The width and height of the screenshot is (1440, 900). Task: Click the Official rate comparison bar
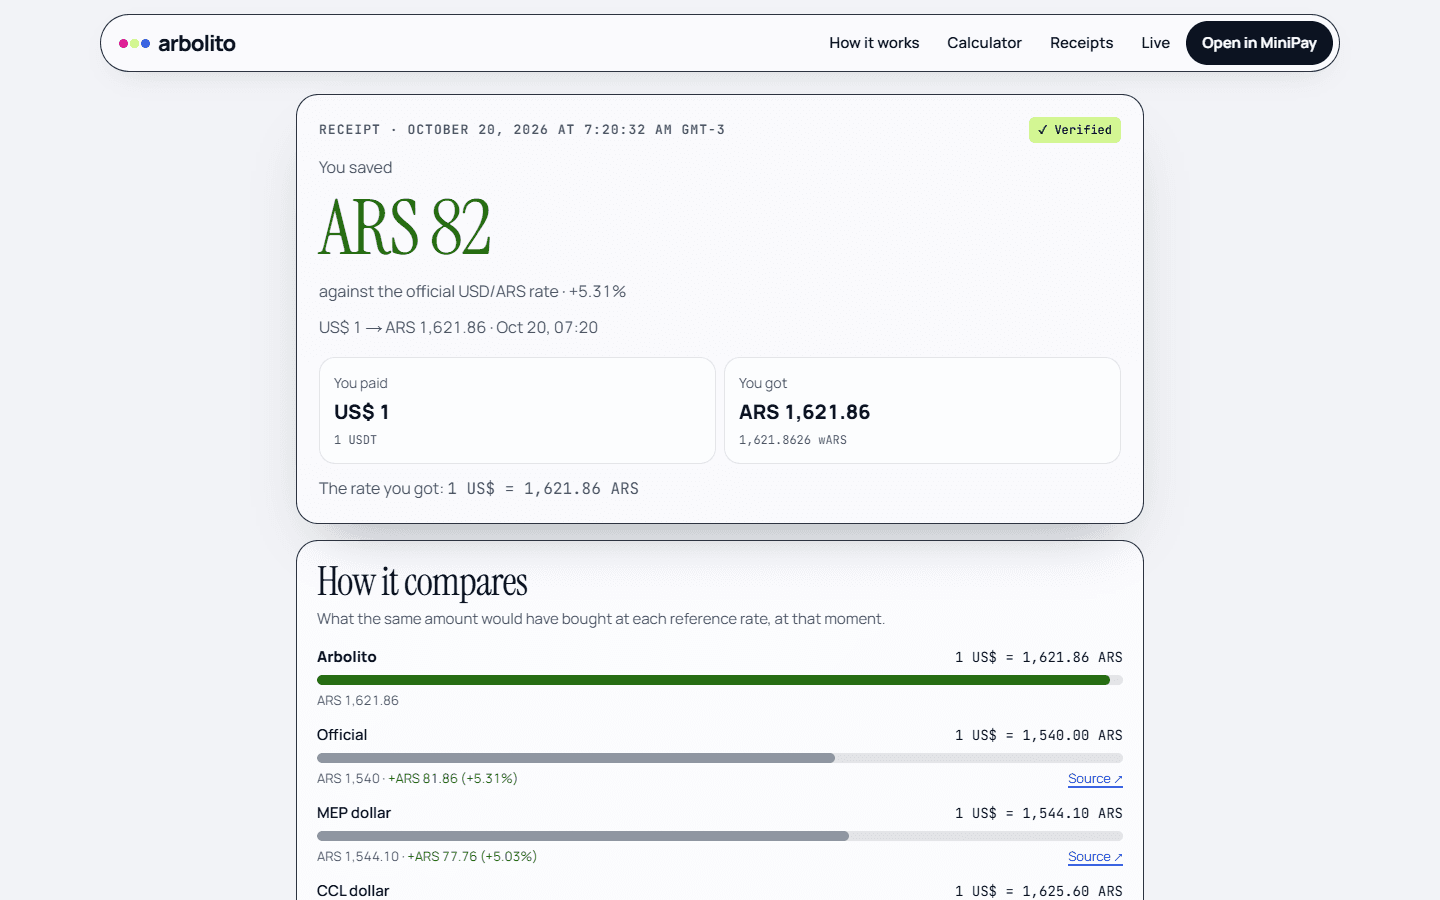720,758
